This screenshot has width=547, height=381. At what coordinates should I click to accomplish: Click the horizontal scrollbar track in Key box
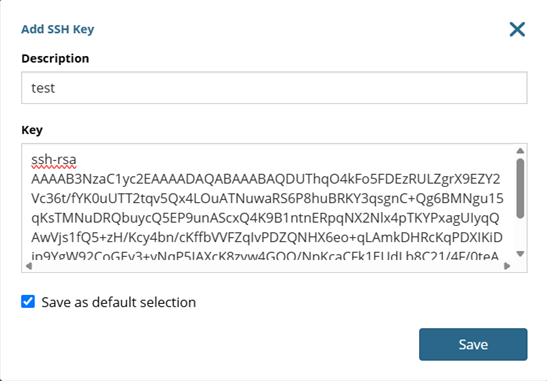tap(268, 266)
